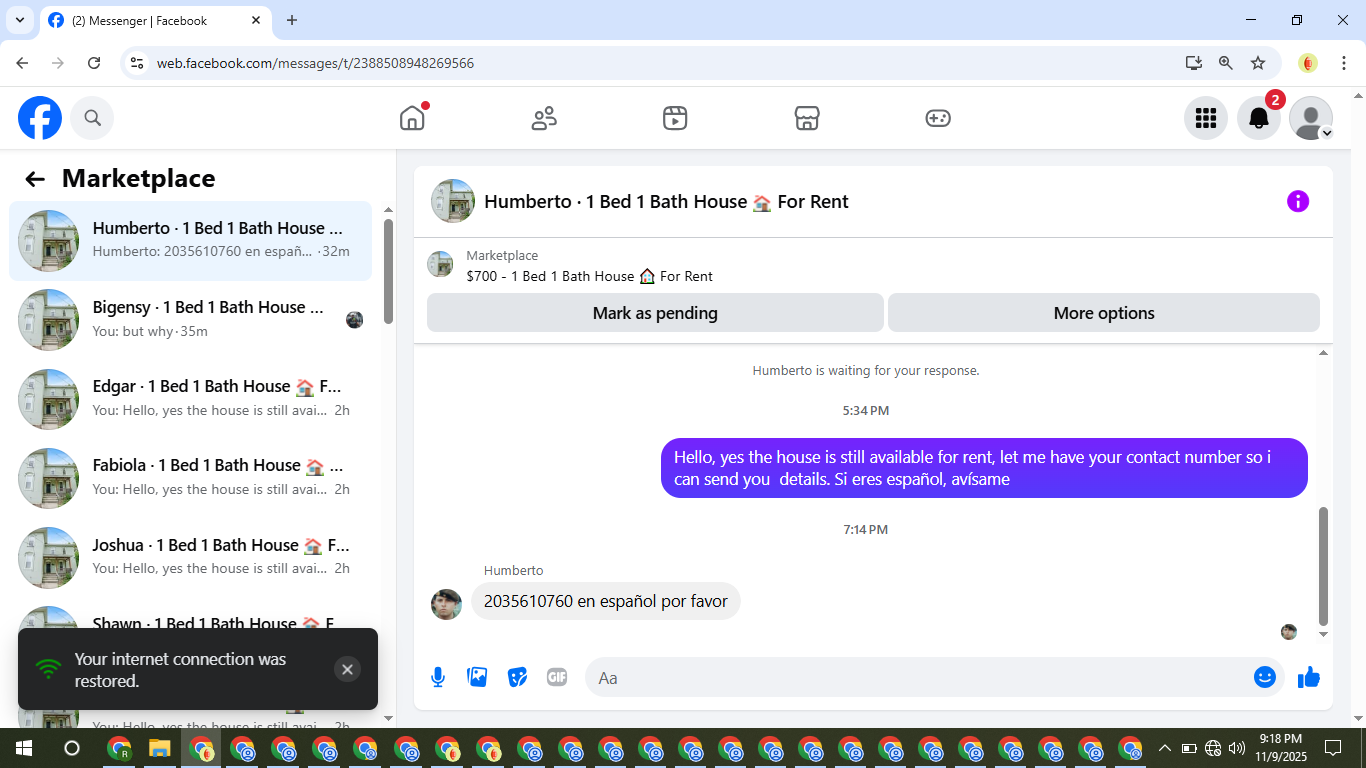Open the Edgar conversation
Screen dimensions: 1366x768
pos(190,399)
